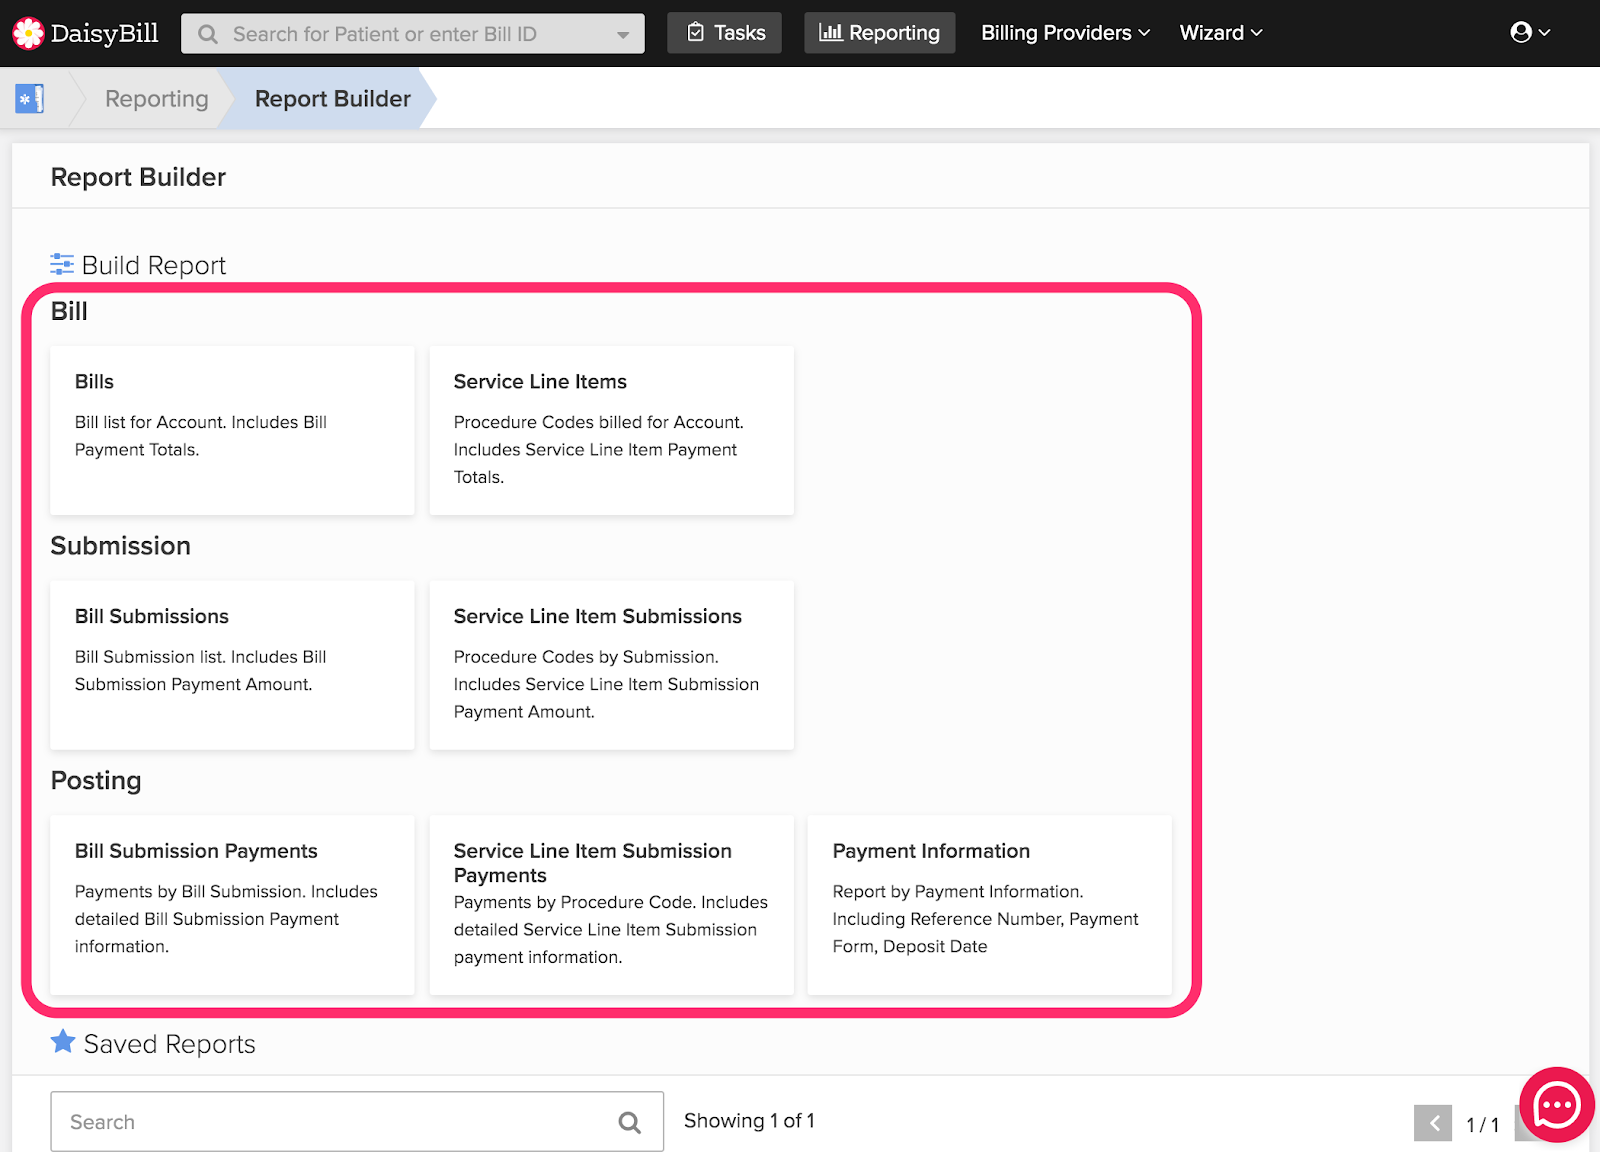The height and width of the screenshot is (1152, 1600).
Task: Click the Search for Patient or Bill ID field
Action: [x=410, y=34]
